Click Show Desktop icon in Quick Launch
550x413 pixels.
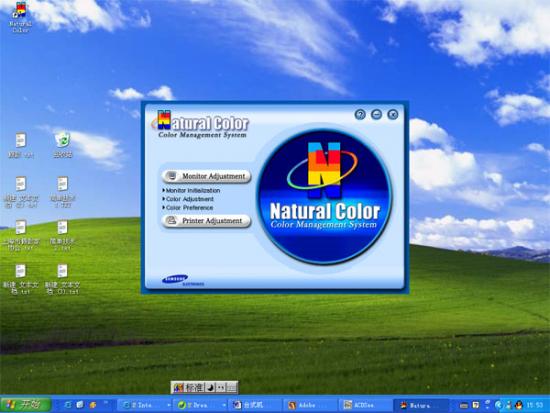click(x=80, y=405)
